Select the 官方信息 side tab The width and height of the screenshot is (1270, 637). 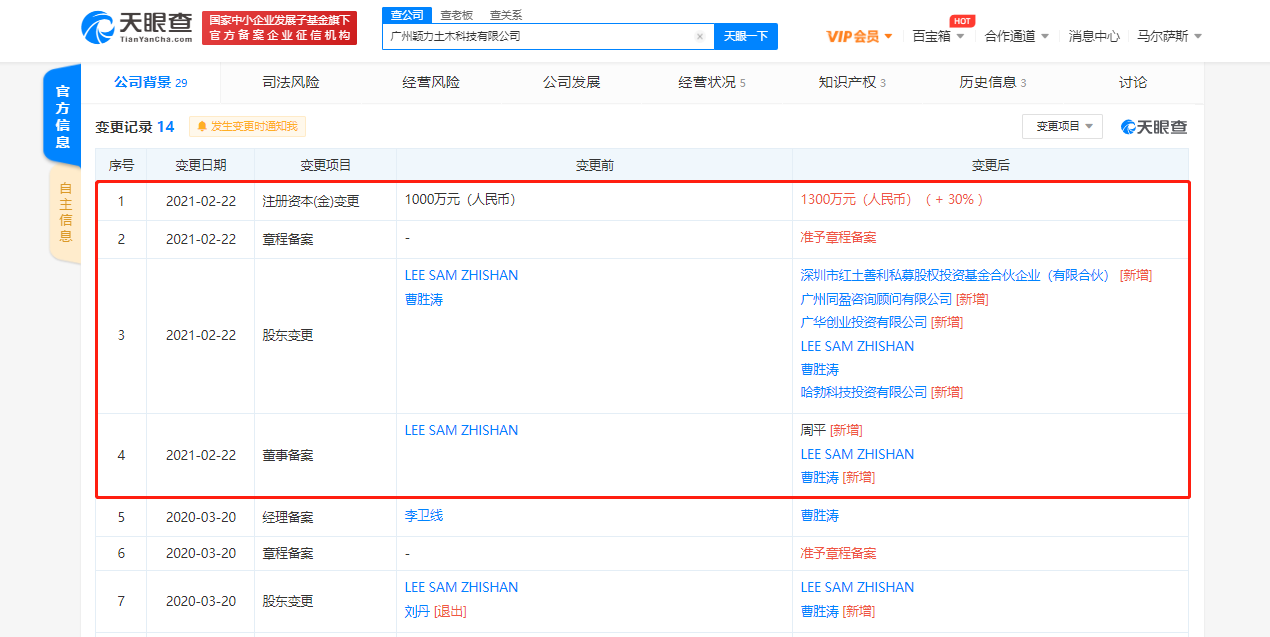coord(63,116)
